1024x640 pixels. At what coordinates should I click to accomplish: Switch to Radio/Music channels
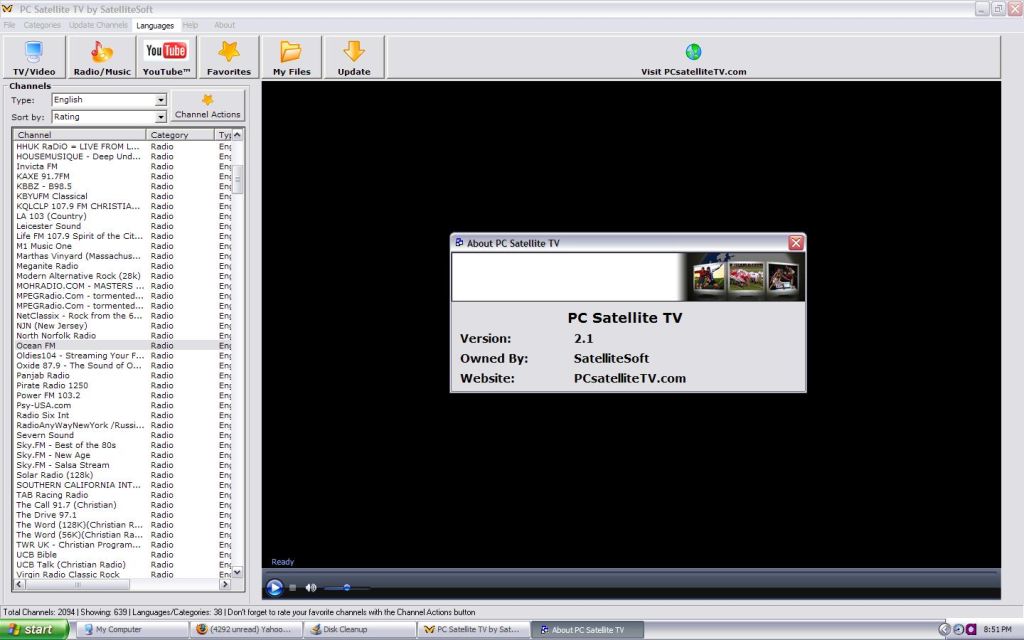pyautogui.click(x=102, y=57)
